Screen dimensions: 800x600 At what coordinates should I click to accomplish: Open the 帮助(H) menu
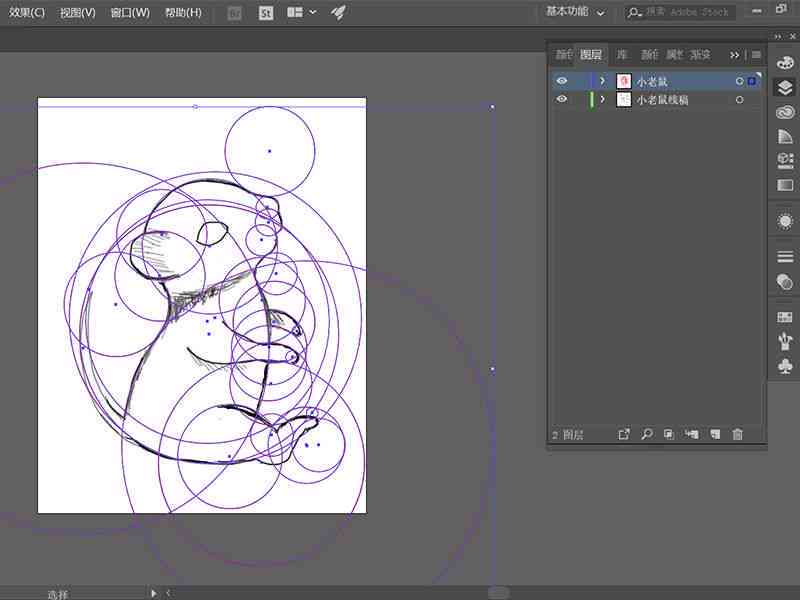click(x=183, y=13)
